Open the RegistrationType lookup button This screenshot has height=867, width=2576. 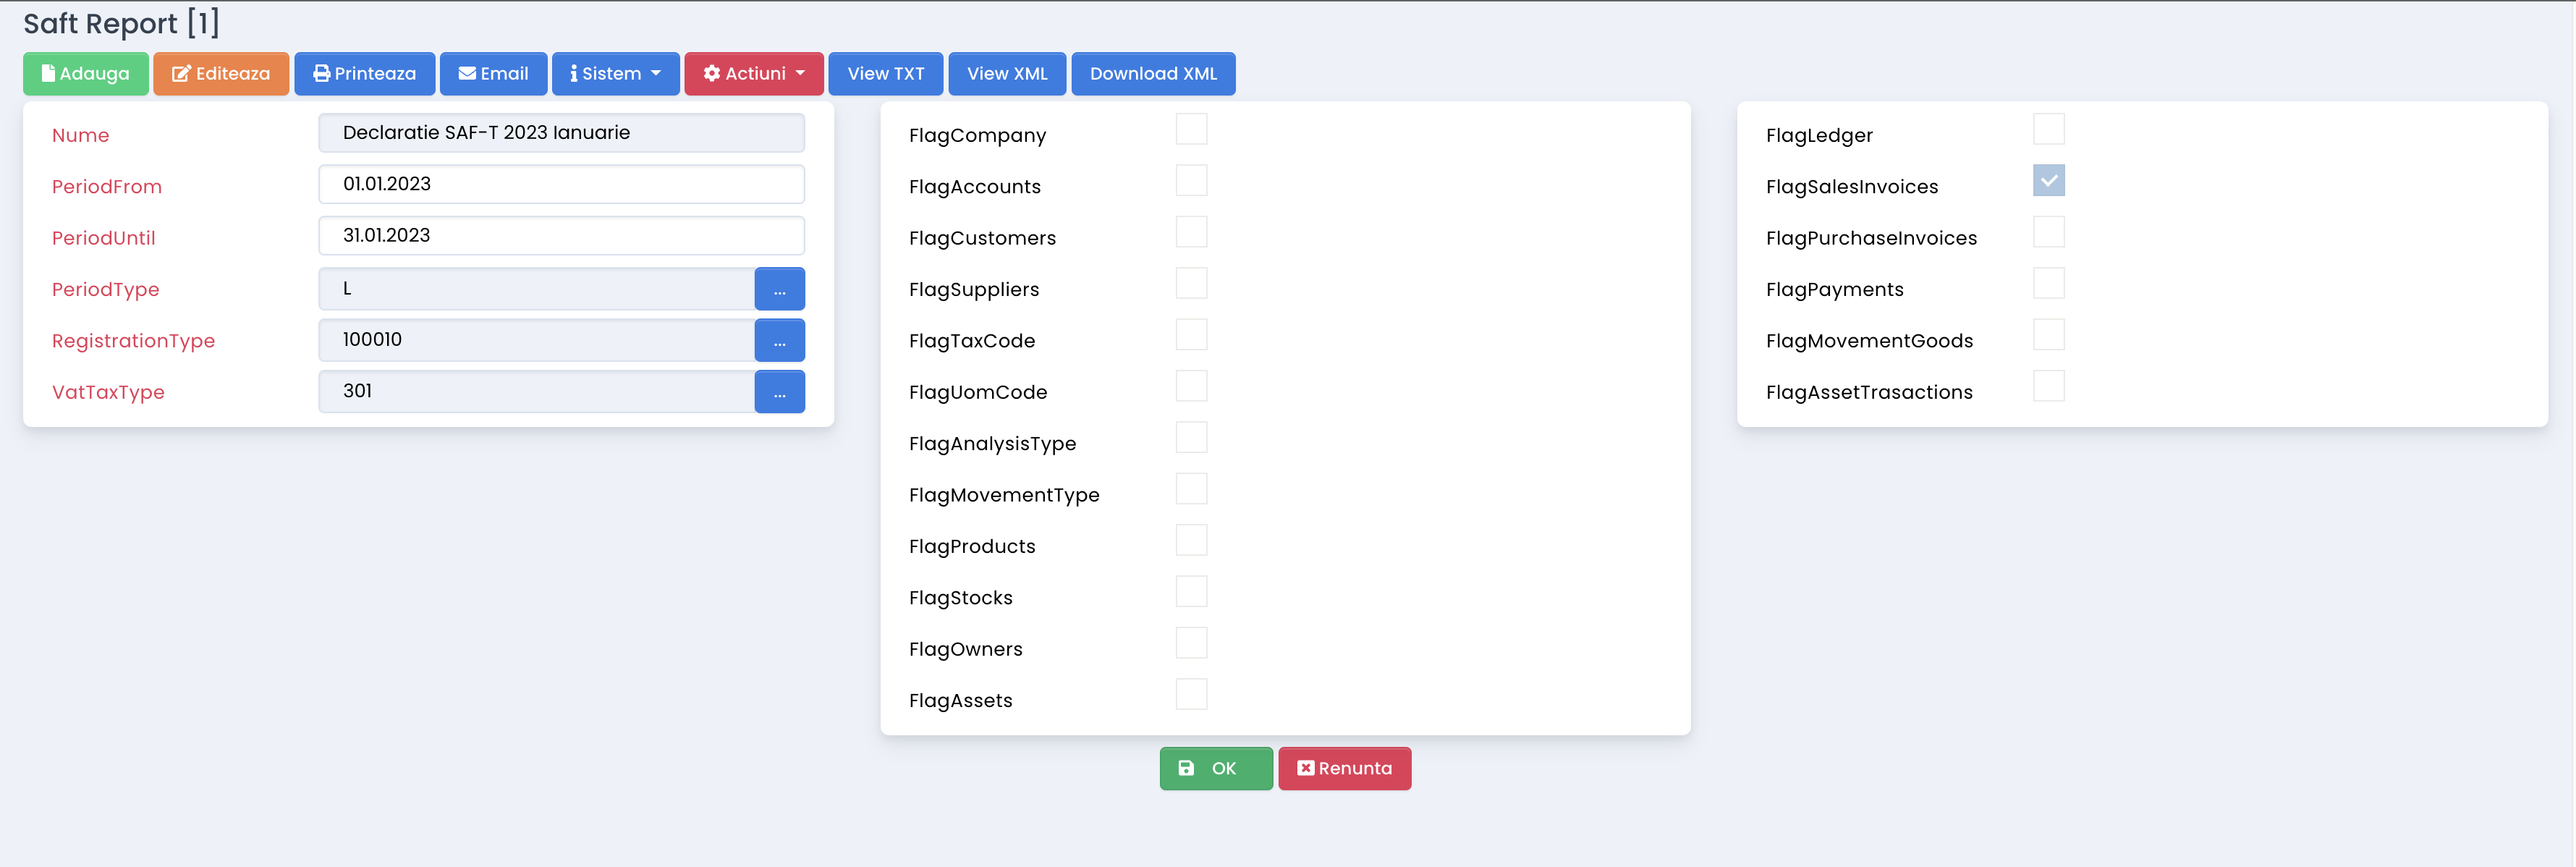click(x=779, y=340)
